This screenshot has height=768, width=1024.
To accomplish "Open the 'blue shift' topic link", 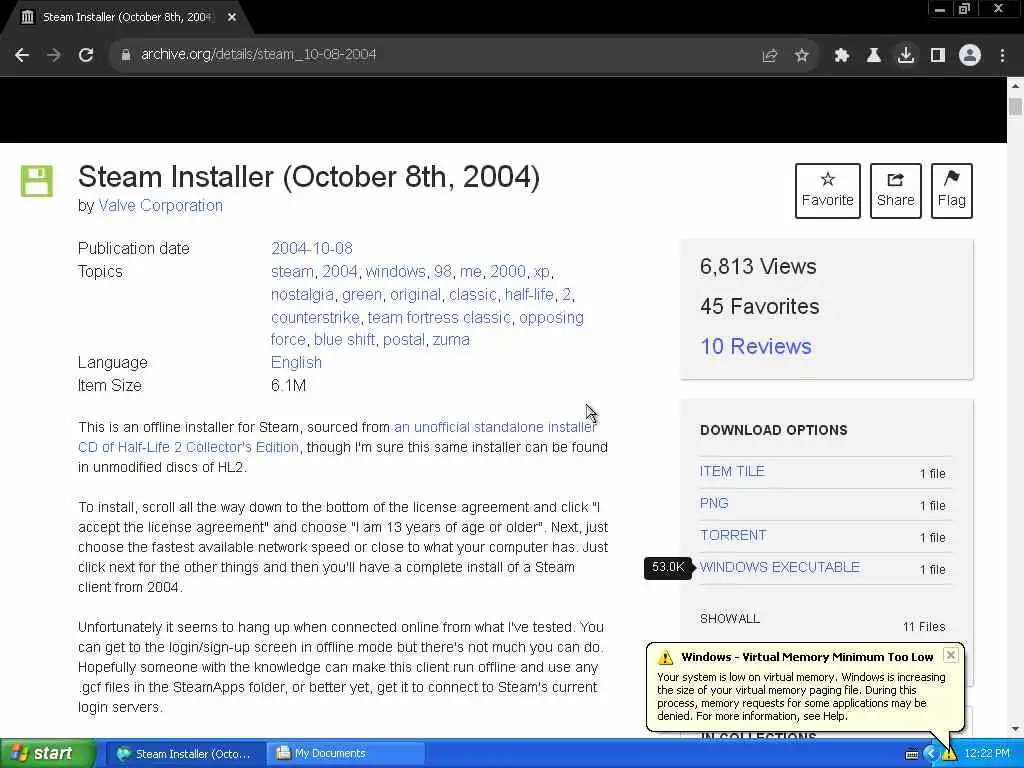I will [x=344, y=340].
